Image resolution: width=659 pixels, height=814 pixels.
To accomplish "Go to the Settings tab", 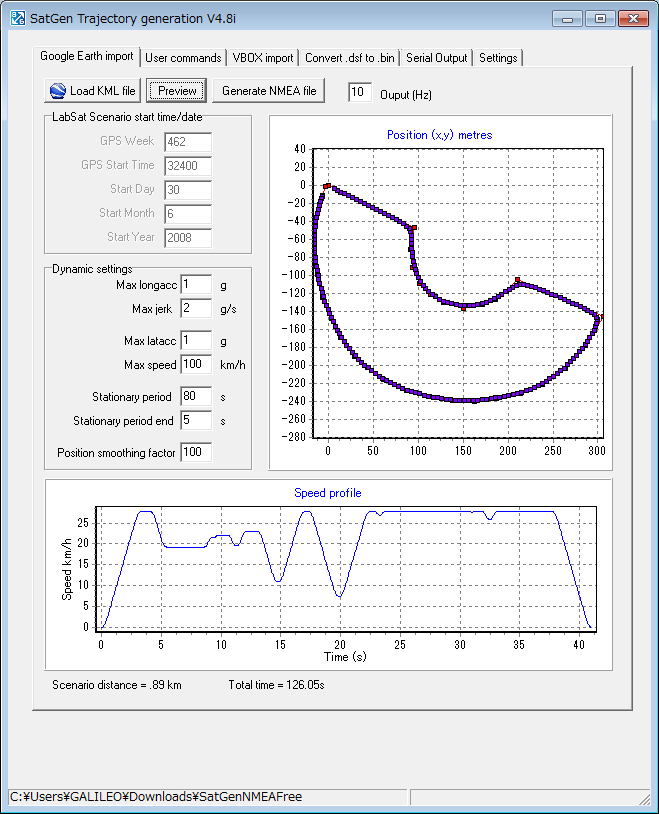I will pos(498,58).
